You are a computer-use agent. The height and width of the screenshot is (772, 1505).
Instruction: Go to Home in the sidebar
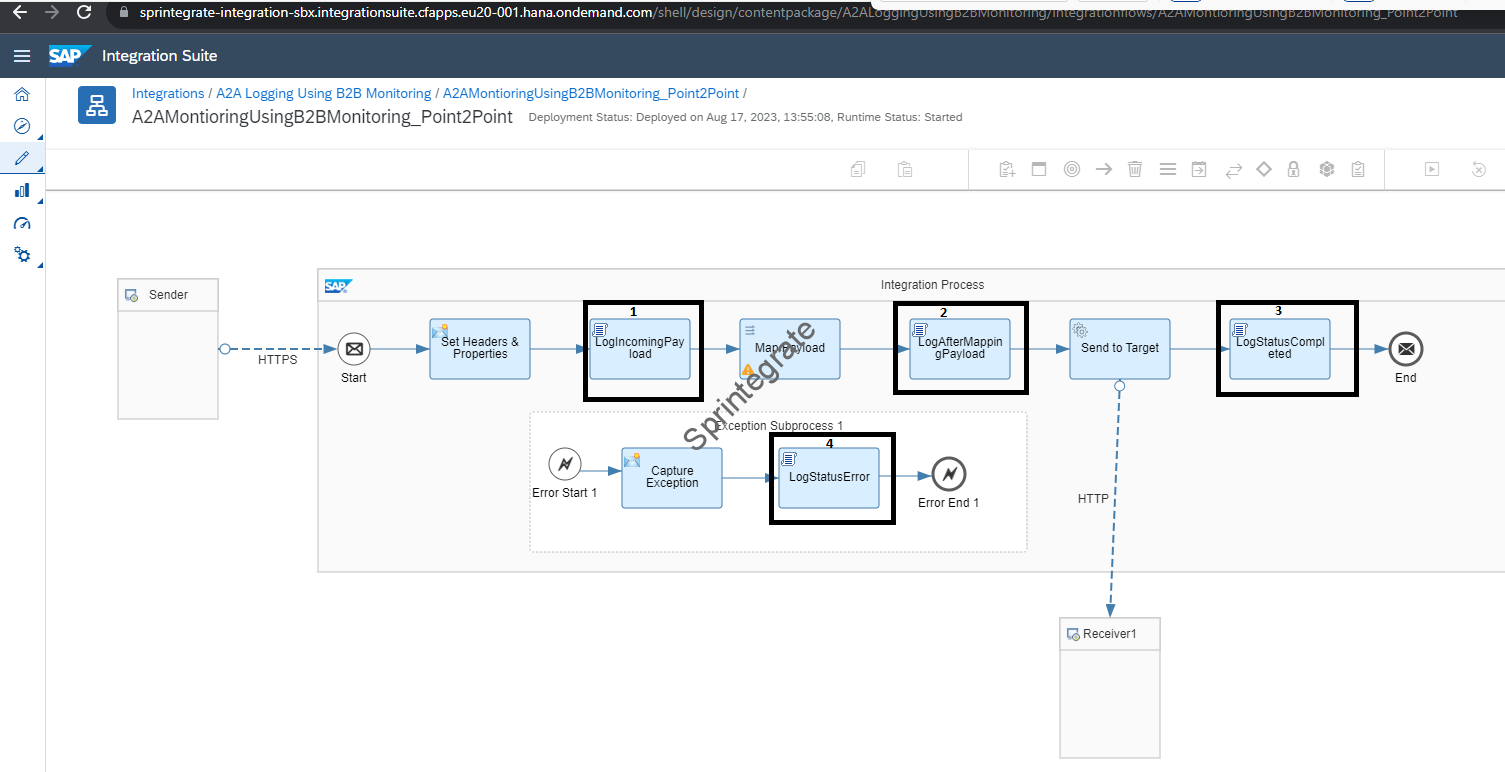[22, 94]
